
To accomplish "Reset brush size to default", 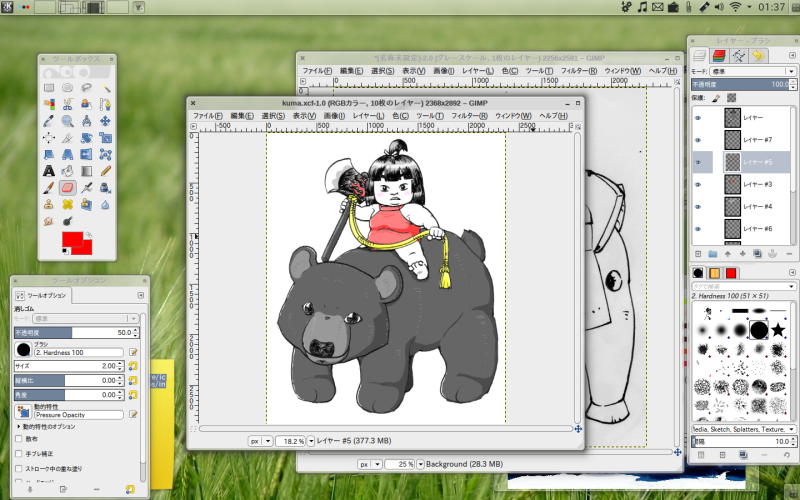I will tap(133, 366).
